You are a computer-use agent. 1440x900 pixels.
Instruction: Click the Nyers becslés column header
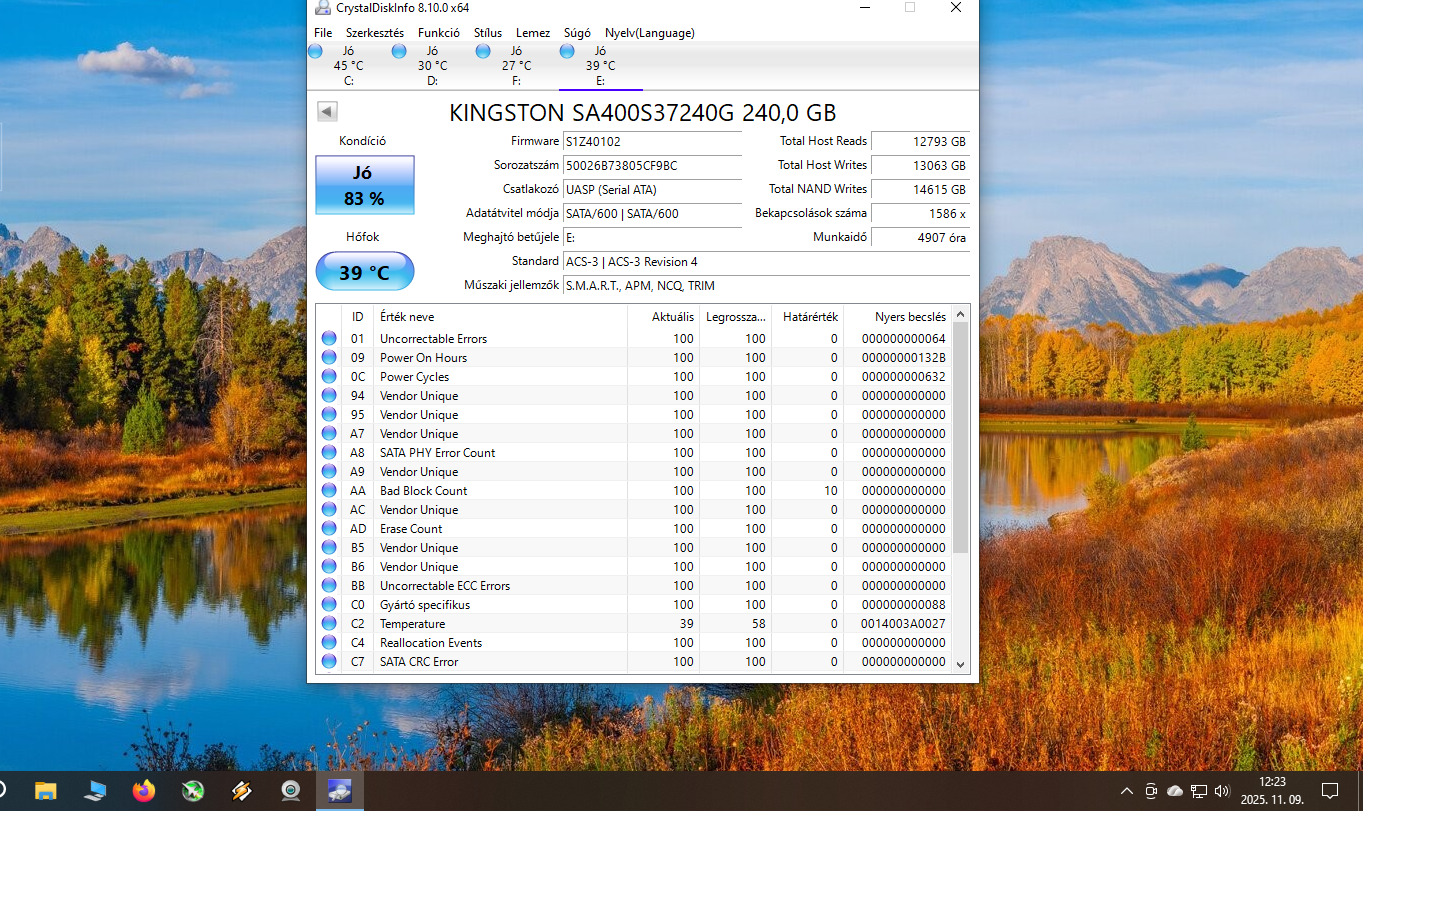[x=897, y=317]
